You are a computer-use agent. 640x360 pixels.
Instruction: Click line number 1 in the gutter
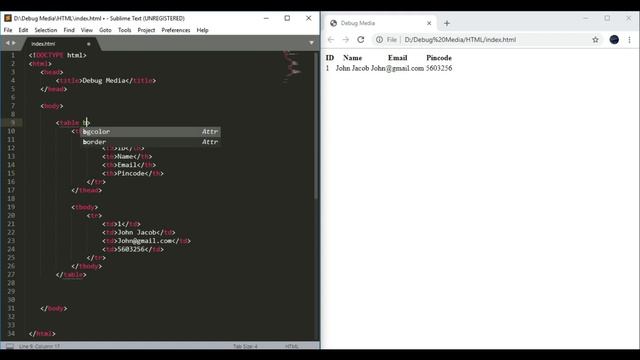(13, 55)
